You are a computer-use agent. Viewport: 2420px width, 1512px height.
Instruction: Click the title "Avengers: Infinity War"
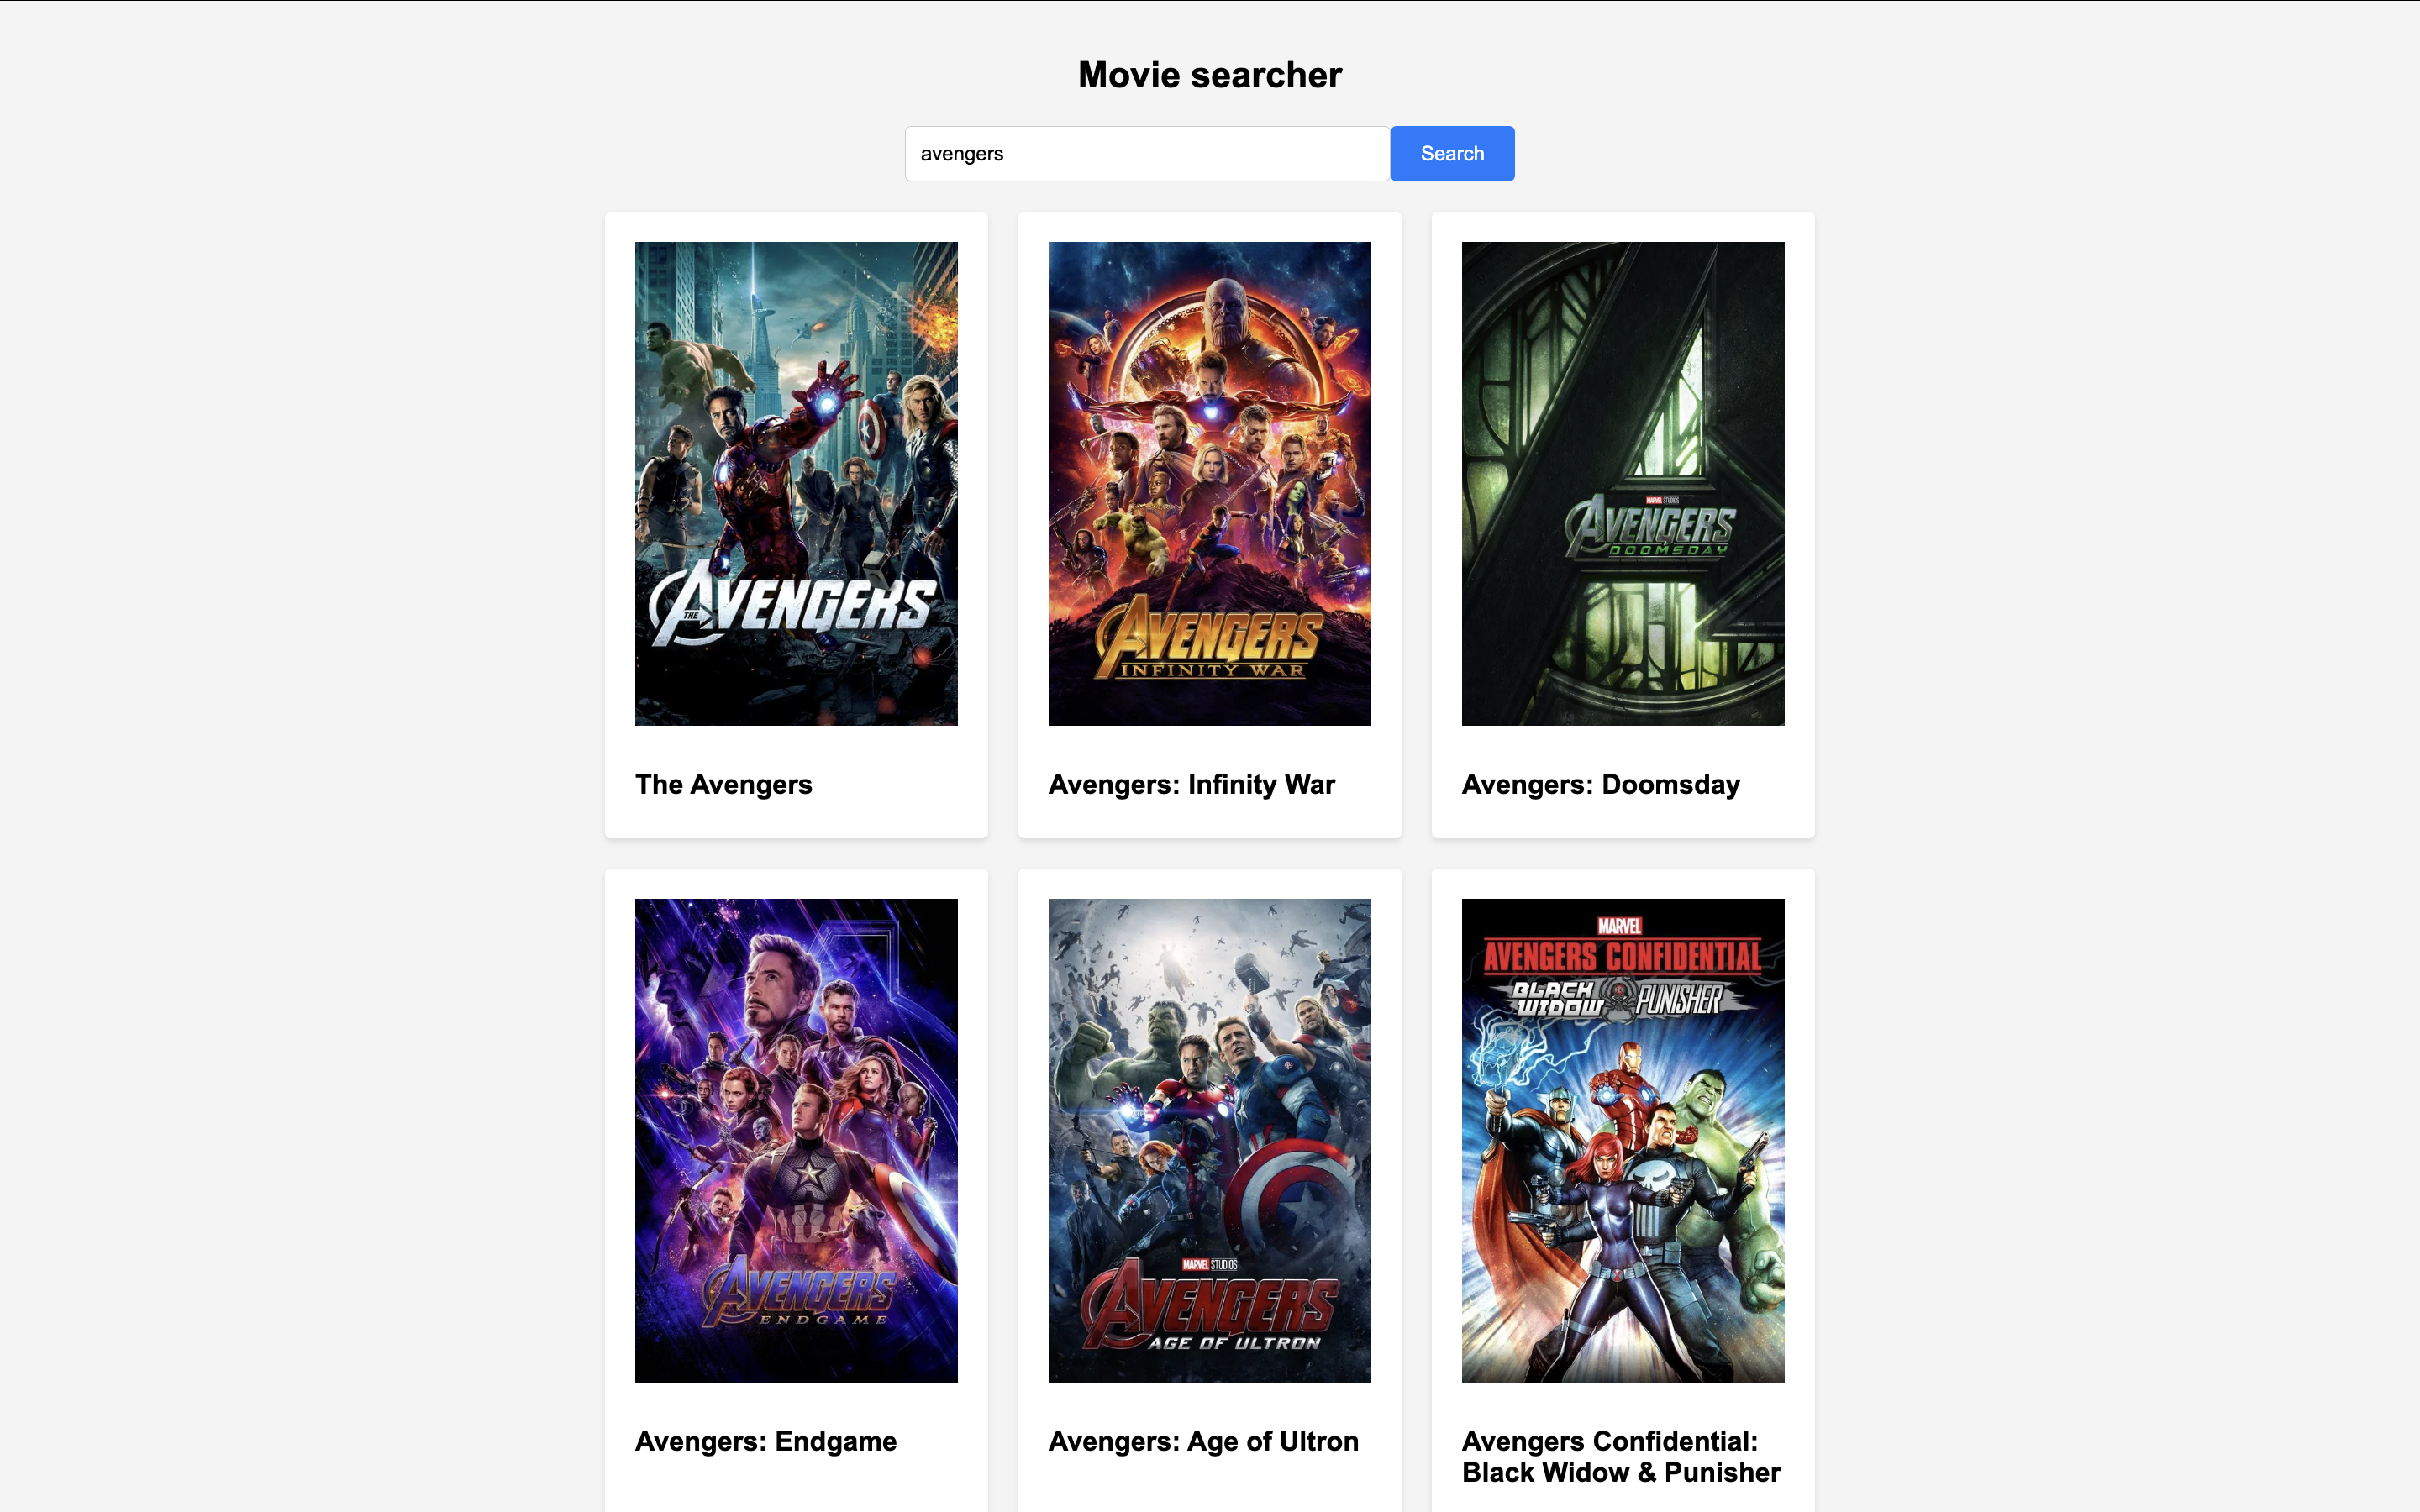1191,784
